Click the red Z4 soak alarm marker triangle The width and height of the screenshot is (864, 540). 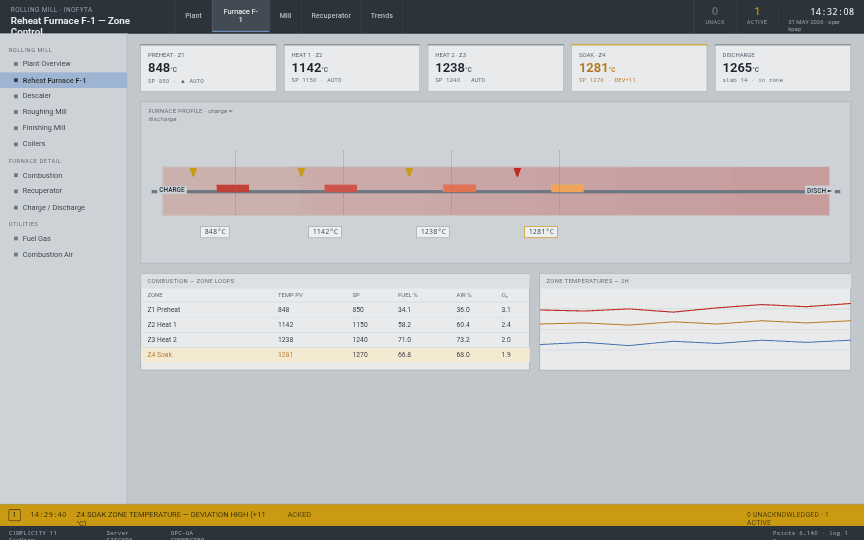pyautogui.click(x=517, y=172)
